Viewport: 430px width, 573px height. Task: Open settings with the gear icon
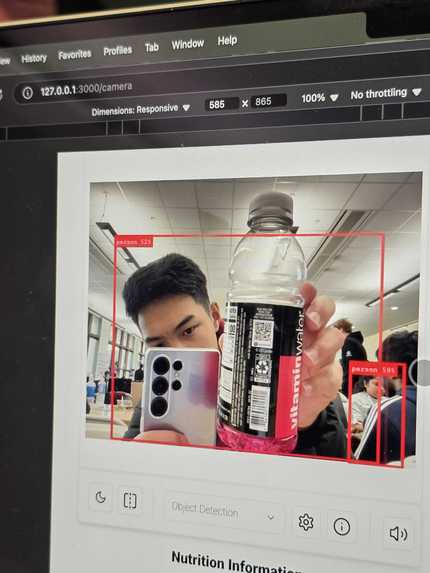306,522
